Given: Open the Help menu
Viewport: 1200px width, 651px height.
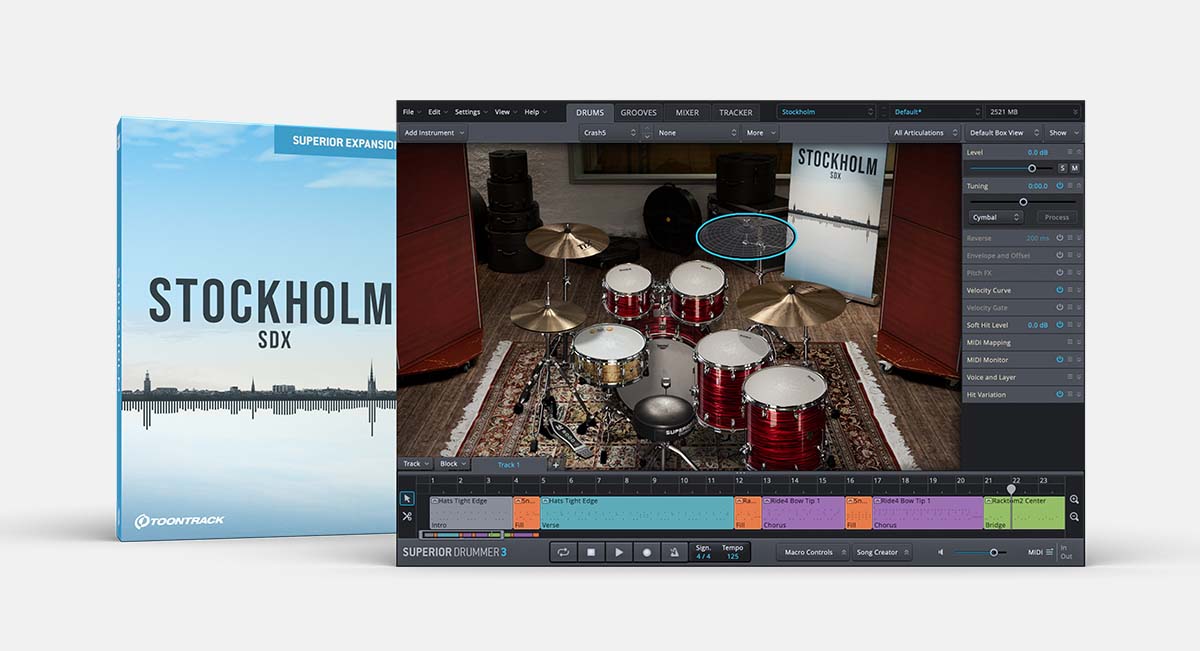Looking at the screenshot, I should click(534, 112).
